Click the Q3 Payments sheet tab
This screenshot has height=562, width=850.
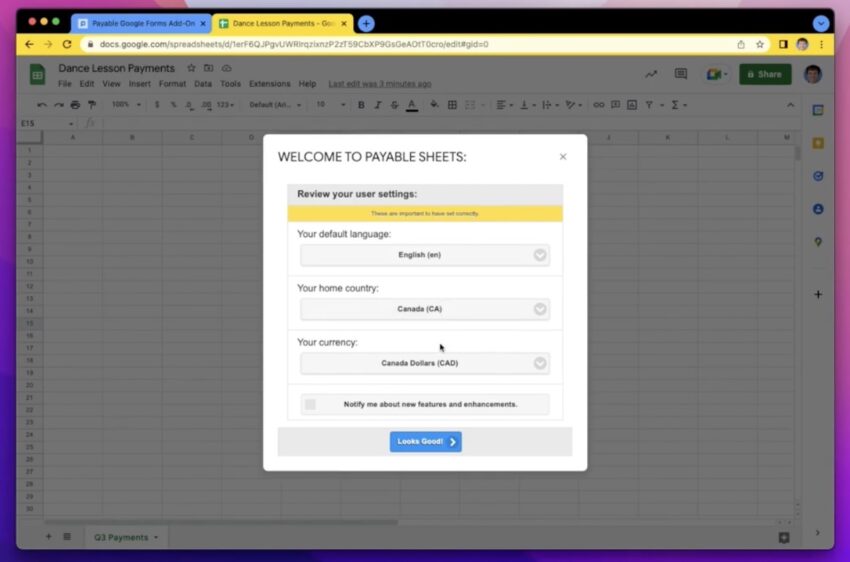125,538
